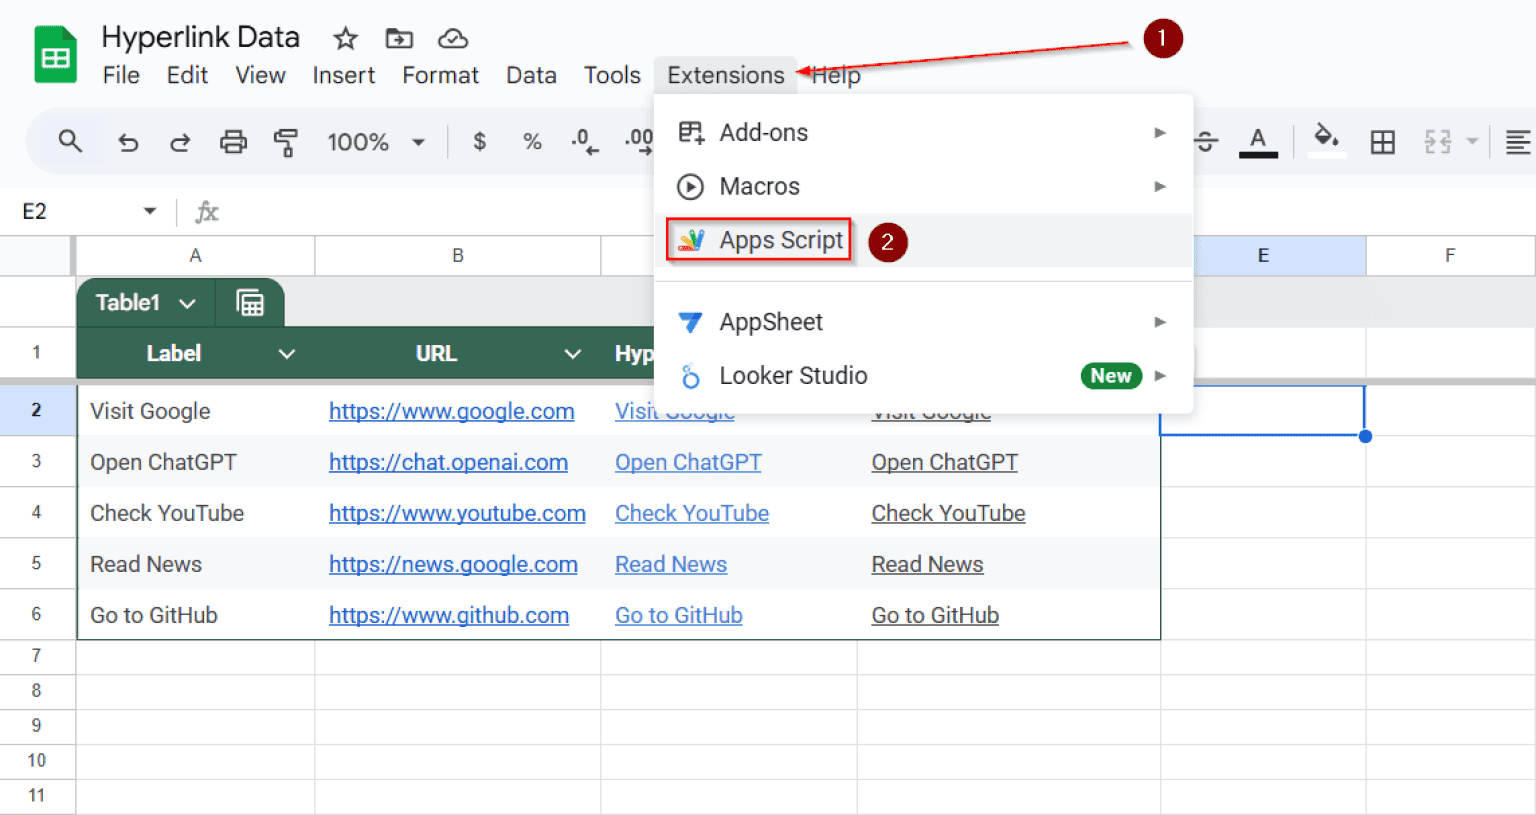
Task: Decrease decimal places
Action: [584, 141]
